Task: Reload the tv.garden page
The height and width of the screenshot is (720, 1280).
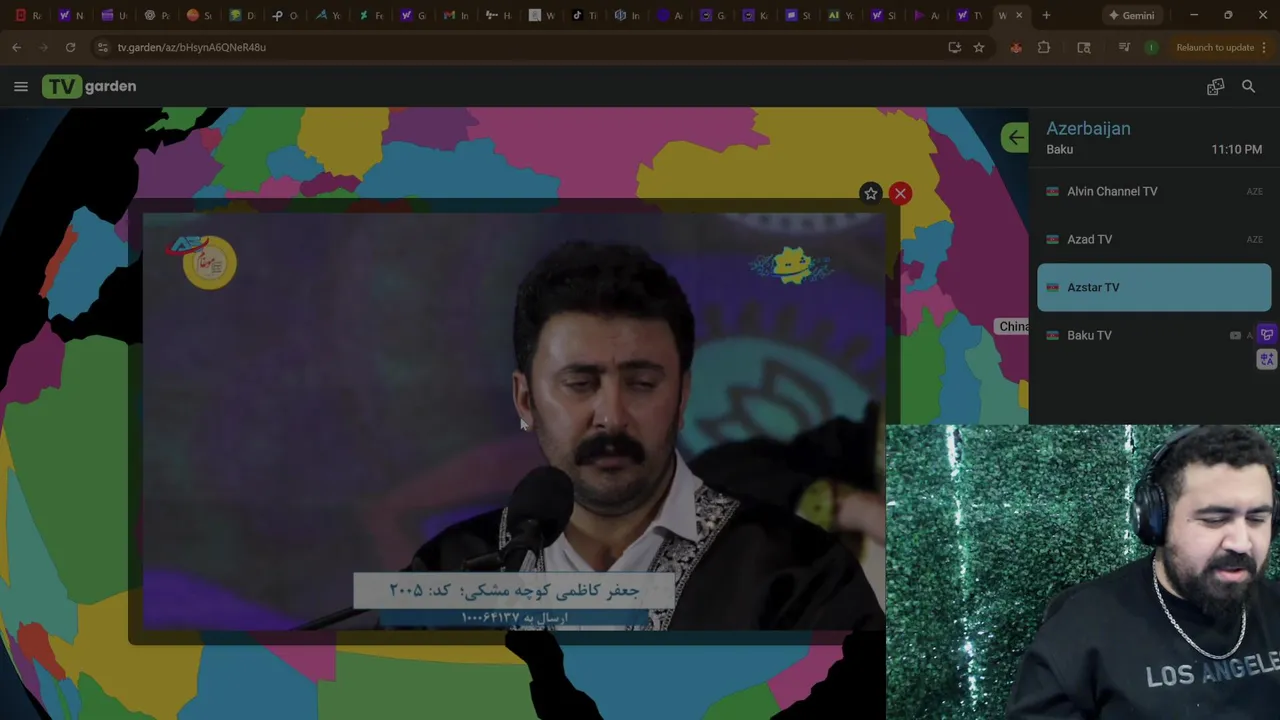Action: point(70,47)
